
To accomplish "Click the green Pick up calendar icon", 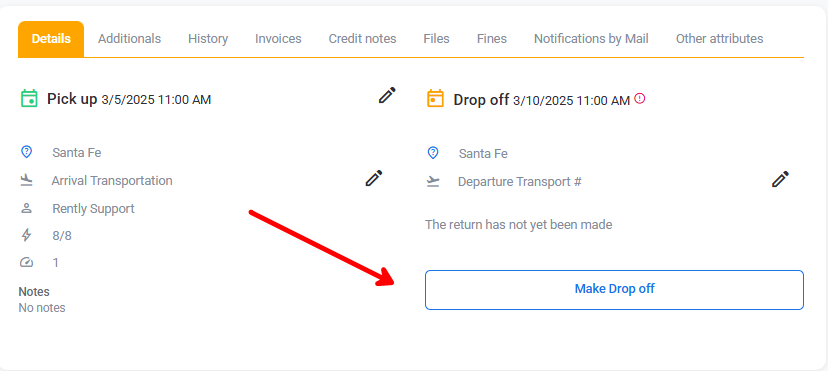I will point(29,99).
